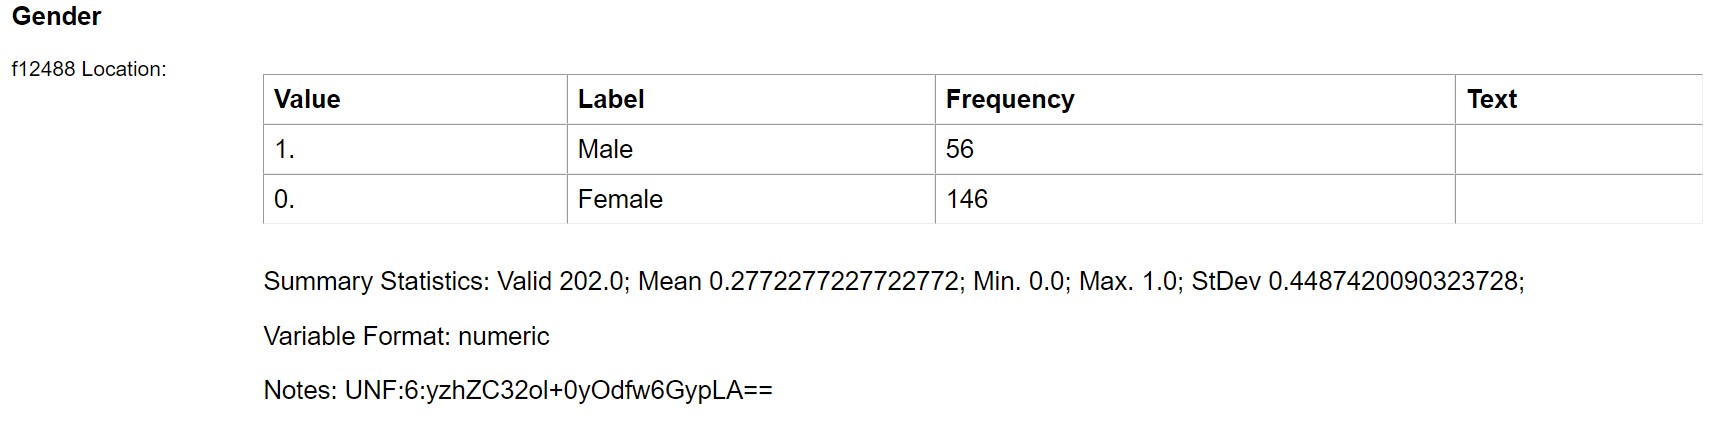Click the frequency cell showing 146
This screenshot has width=1729, height=427.
coord(967,199)
